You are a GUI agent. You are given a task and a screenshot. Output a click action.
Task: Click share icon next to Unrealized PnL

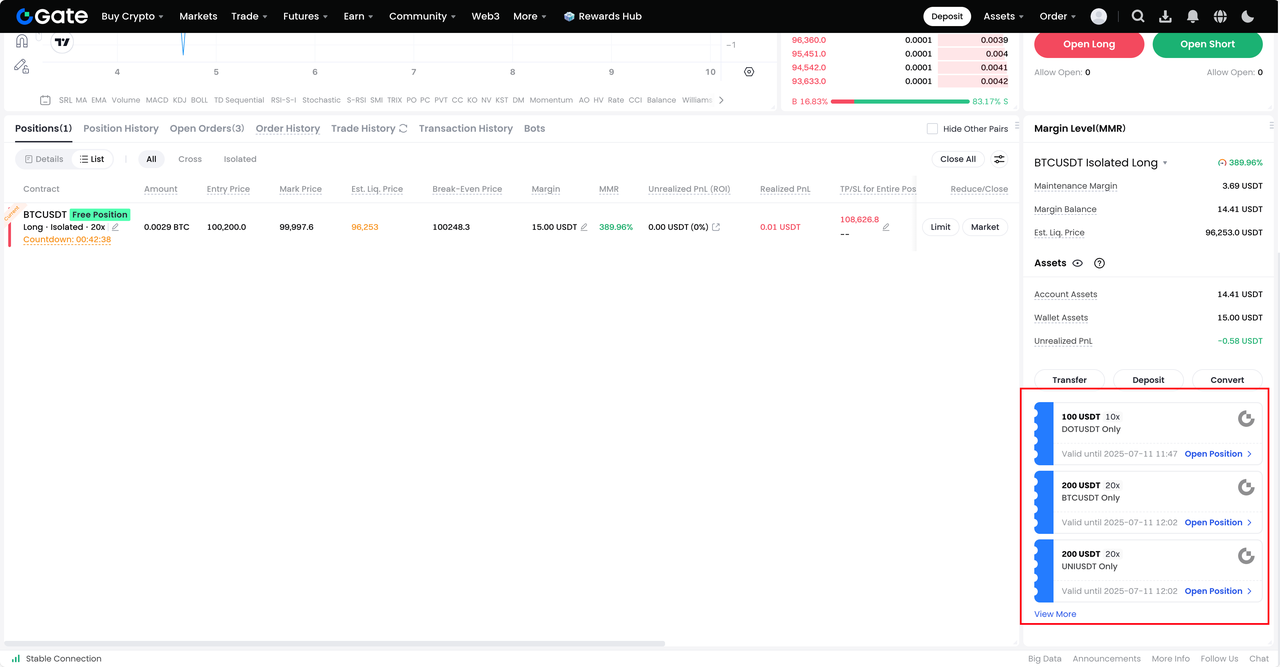tap(716, 227)
